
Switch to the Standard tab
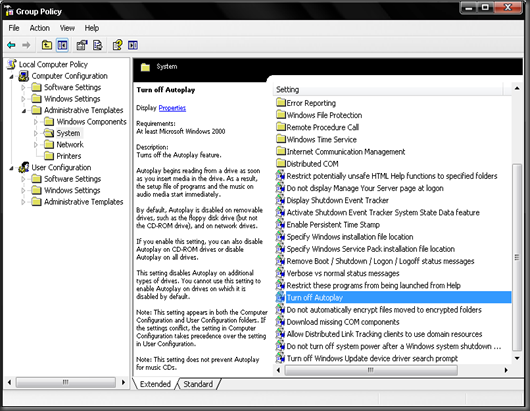pos(198,384)
